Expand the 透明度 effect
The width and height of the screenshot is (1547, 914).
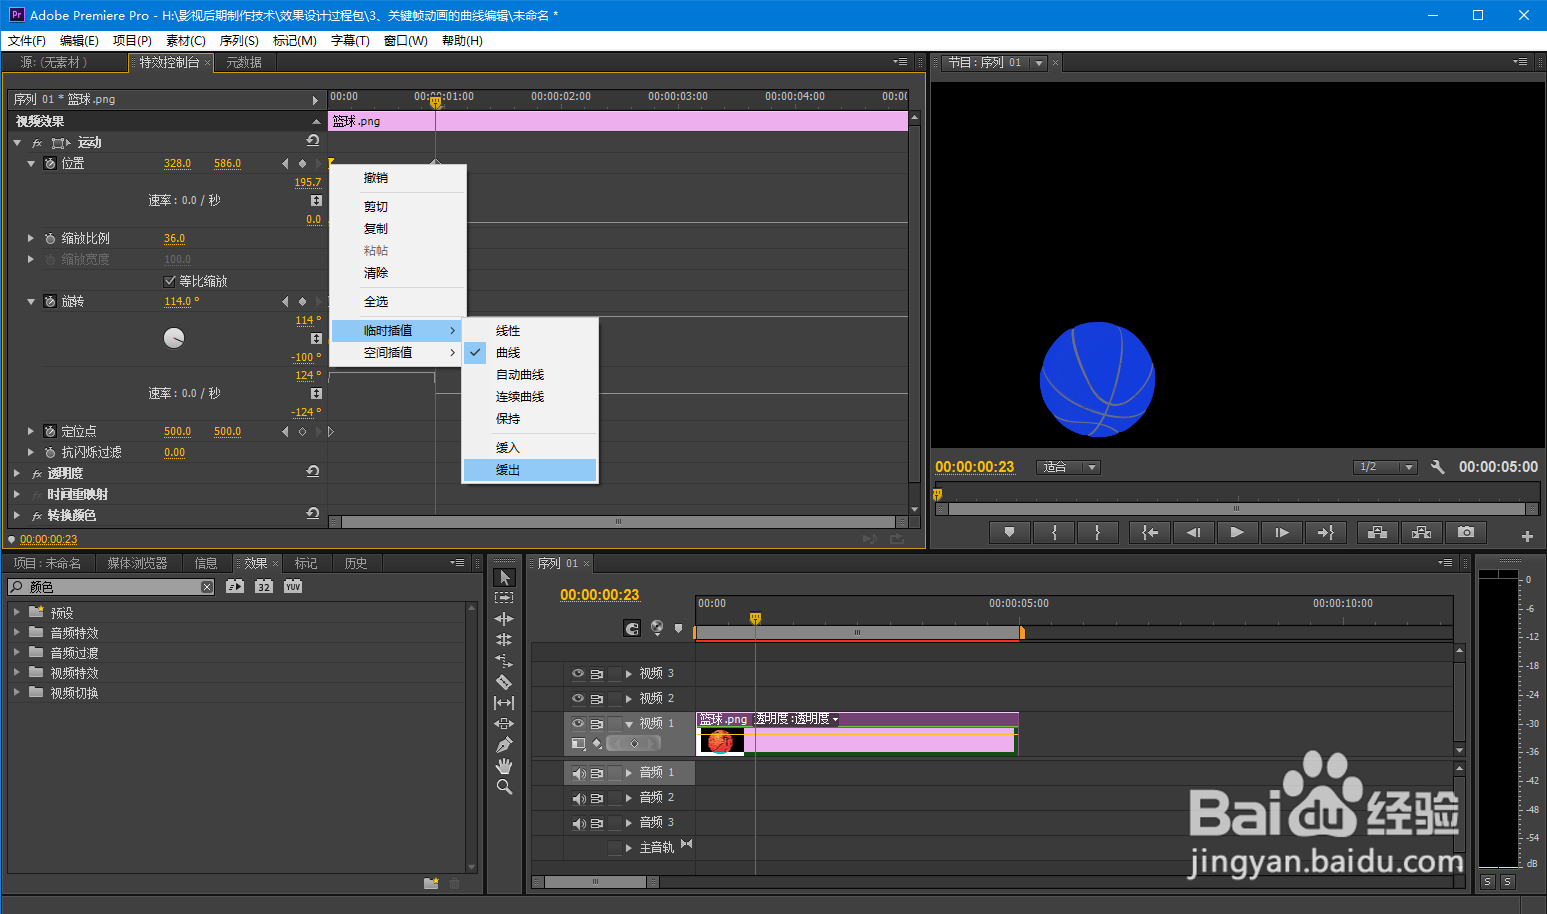[17, 473]
